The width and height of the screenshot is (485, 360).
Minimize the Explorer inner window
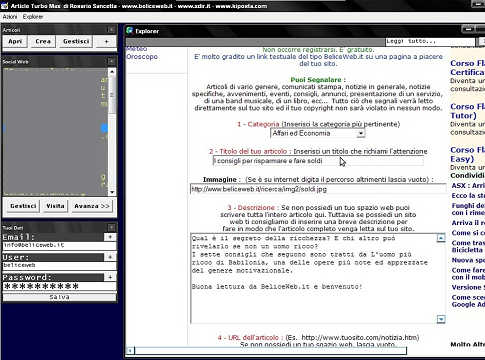(468, 29)
